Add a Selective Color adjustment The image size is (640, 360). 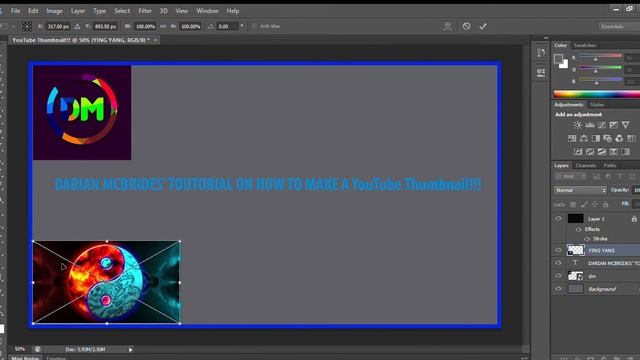tap(613, 152)
